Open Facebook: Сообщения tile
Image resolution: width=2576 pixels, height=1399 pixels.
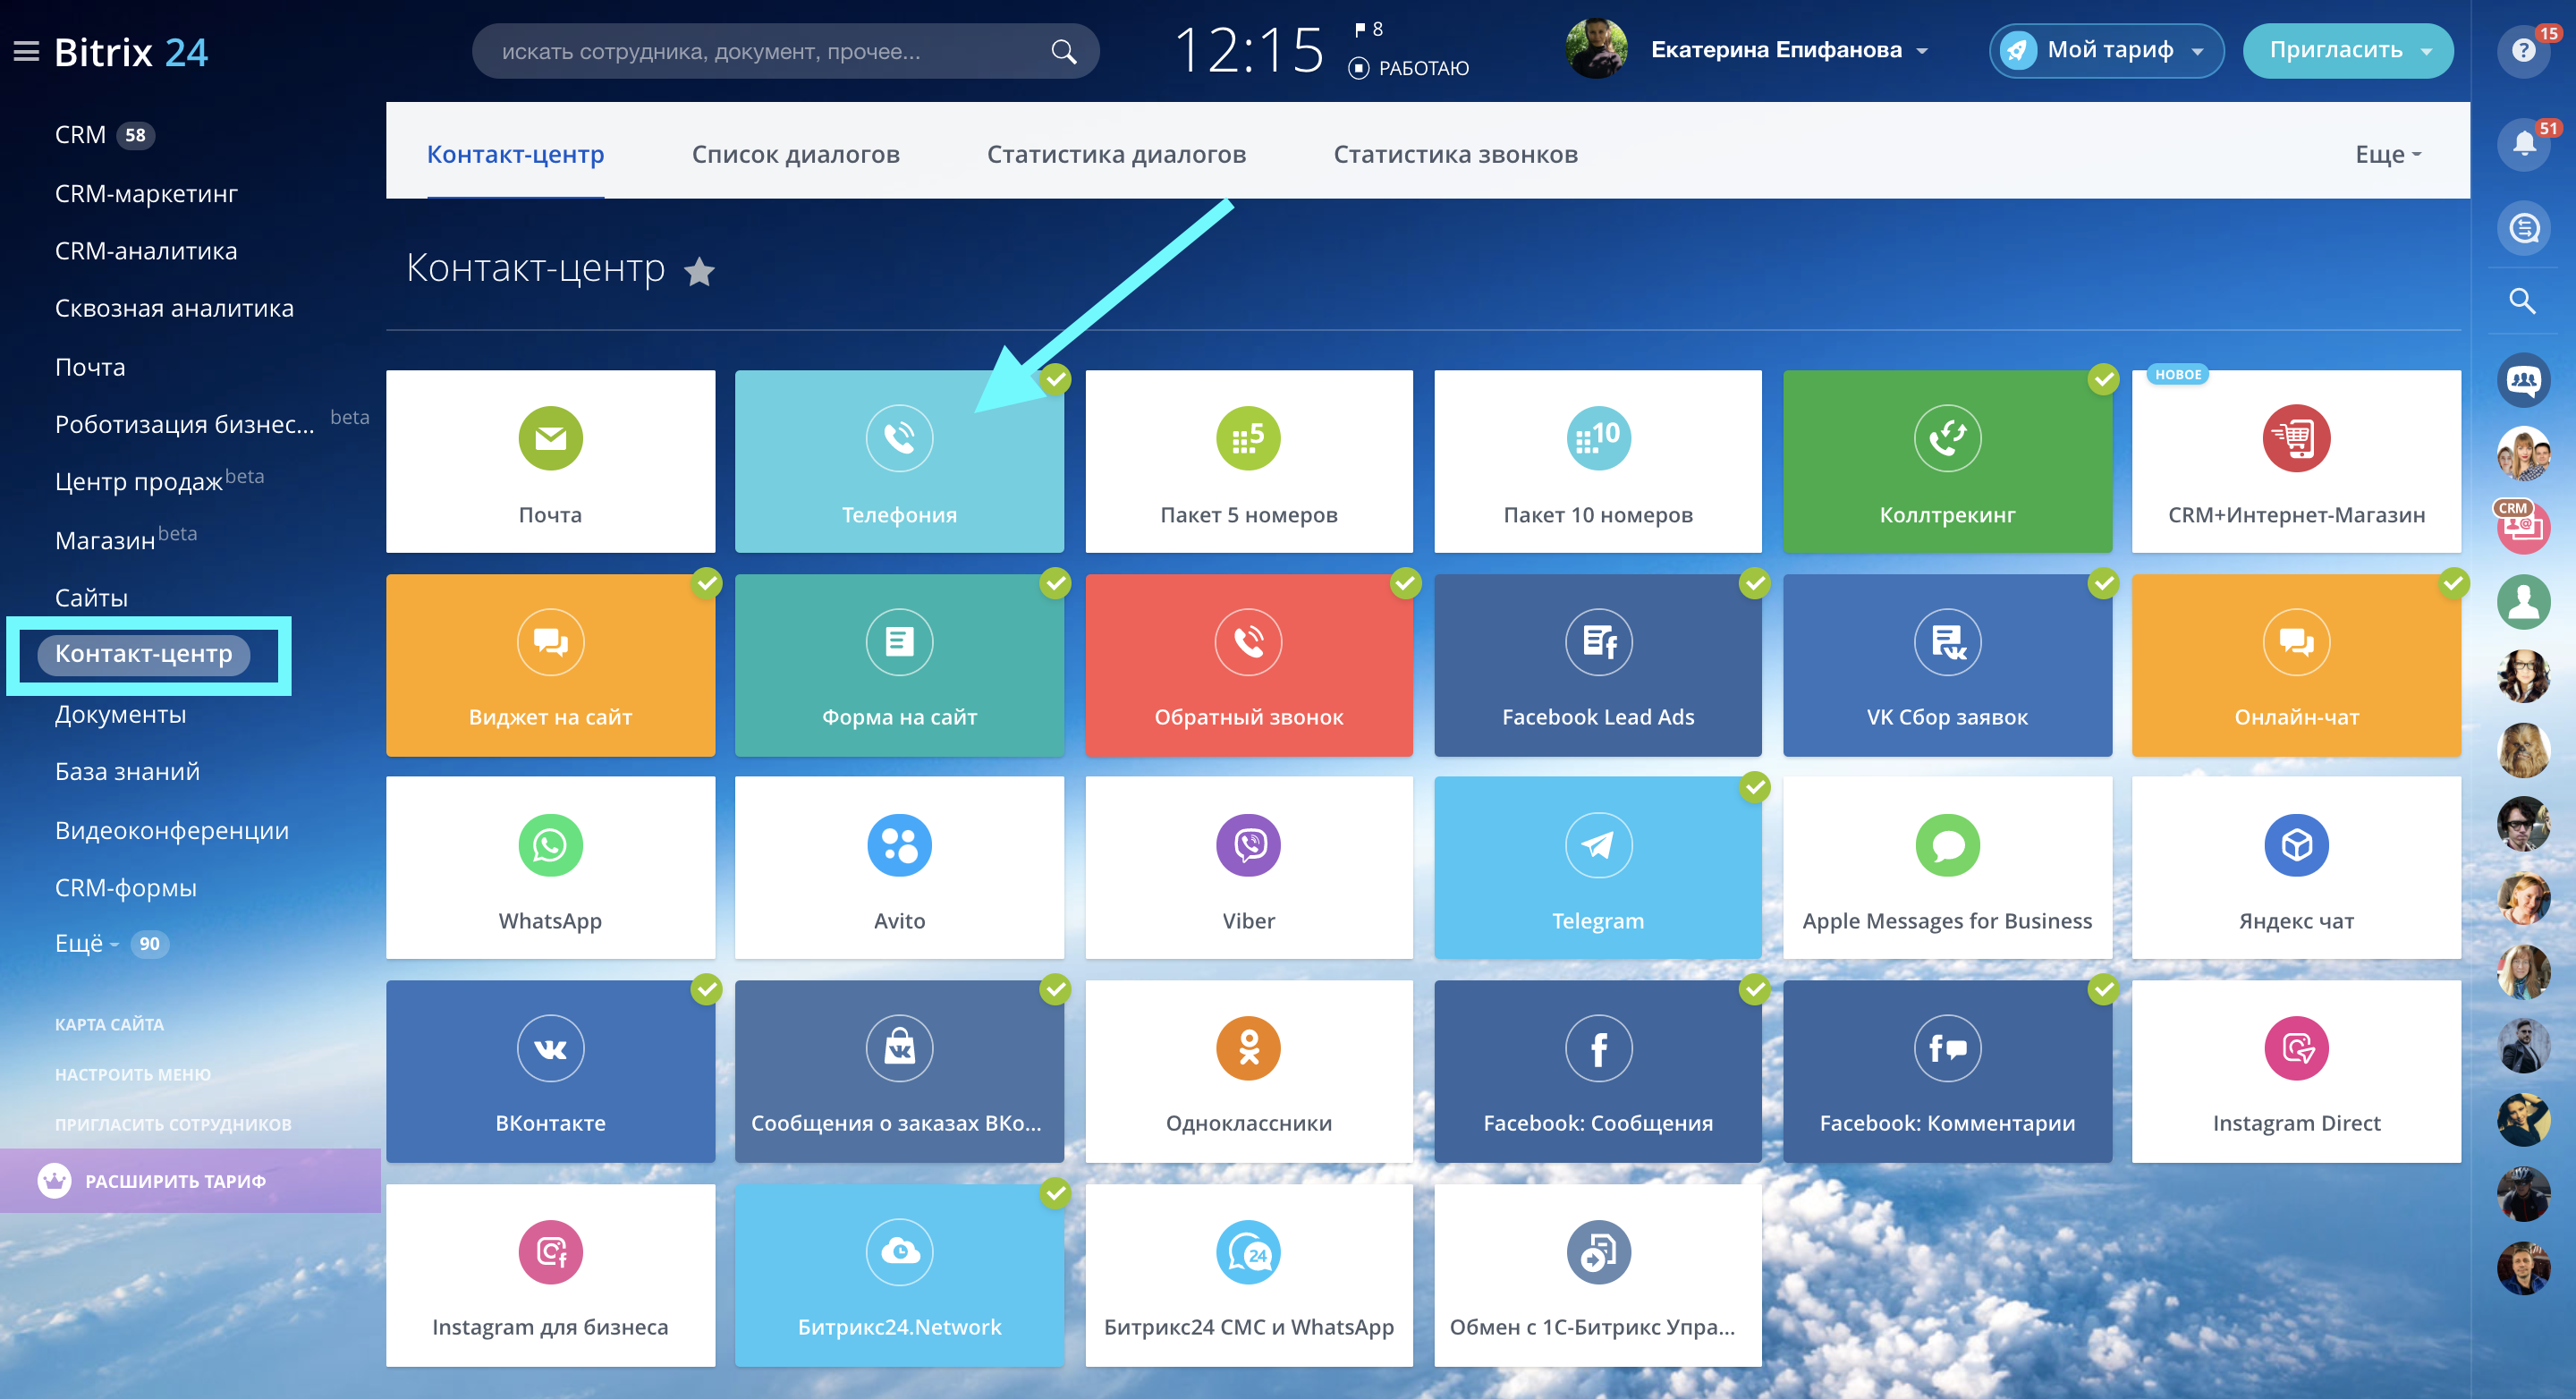coord(1597,1071)
